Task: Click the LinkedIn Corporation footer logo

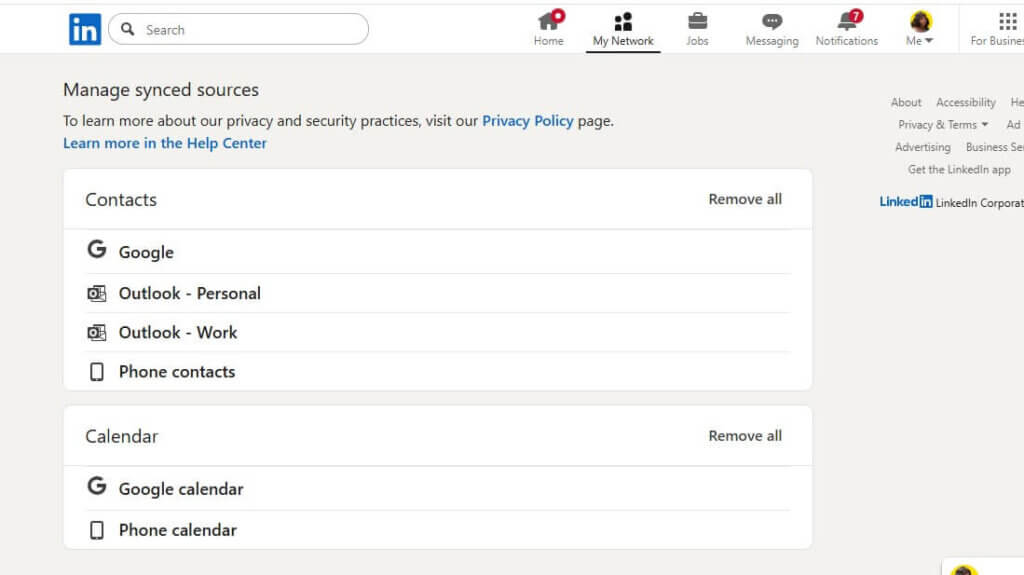Action: 906,202
